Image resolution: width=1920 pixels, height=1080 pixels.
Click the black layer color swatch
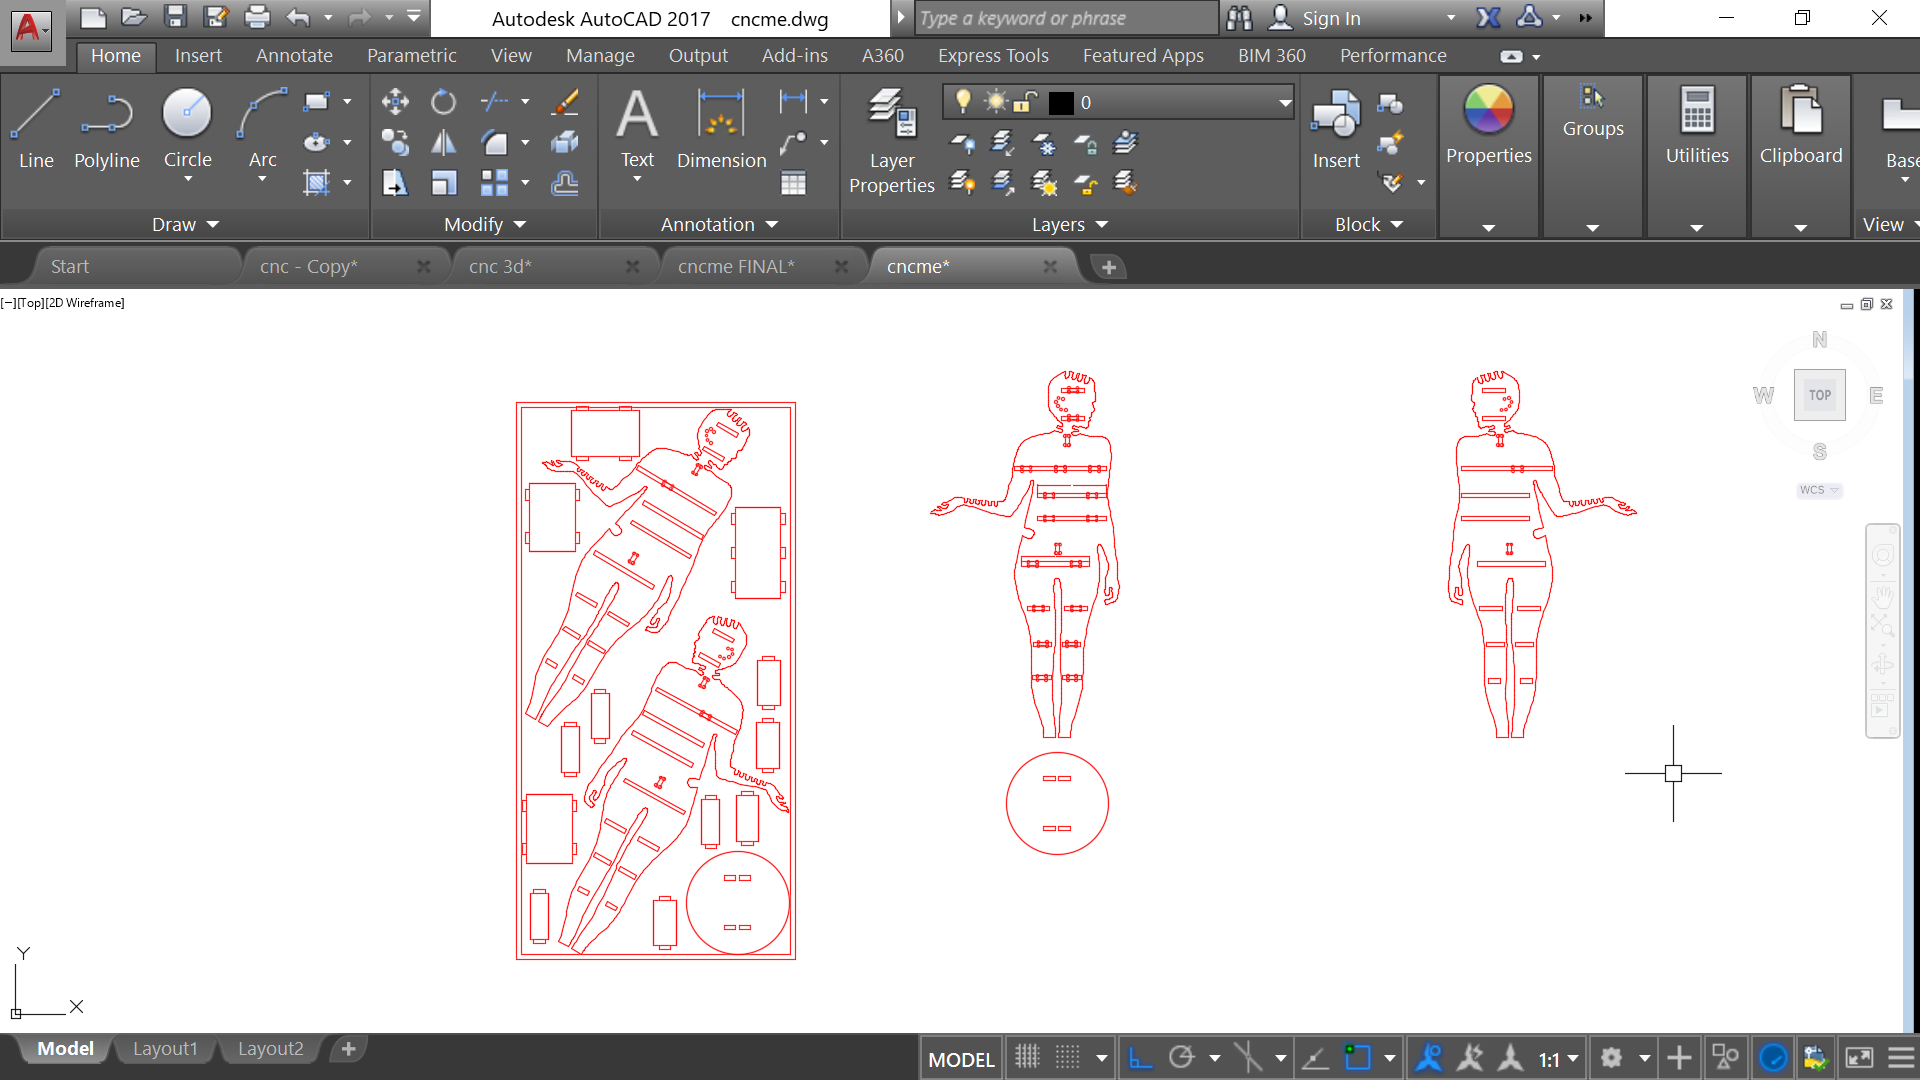point(1061,102)
